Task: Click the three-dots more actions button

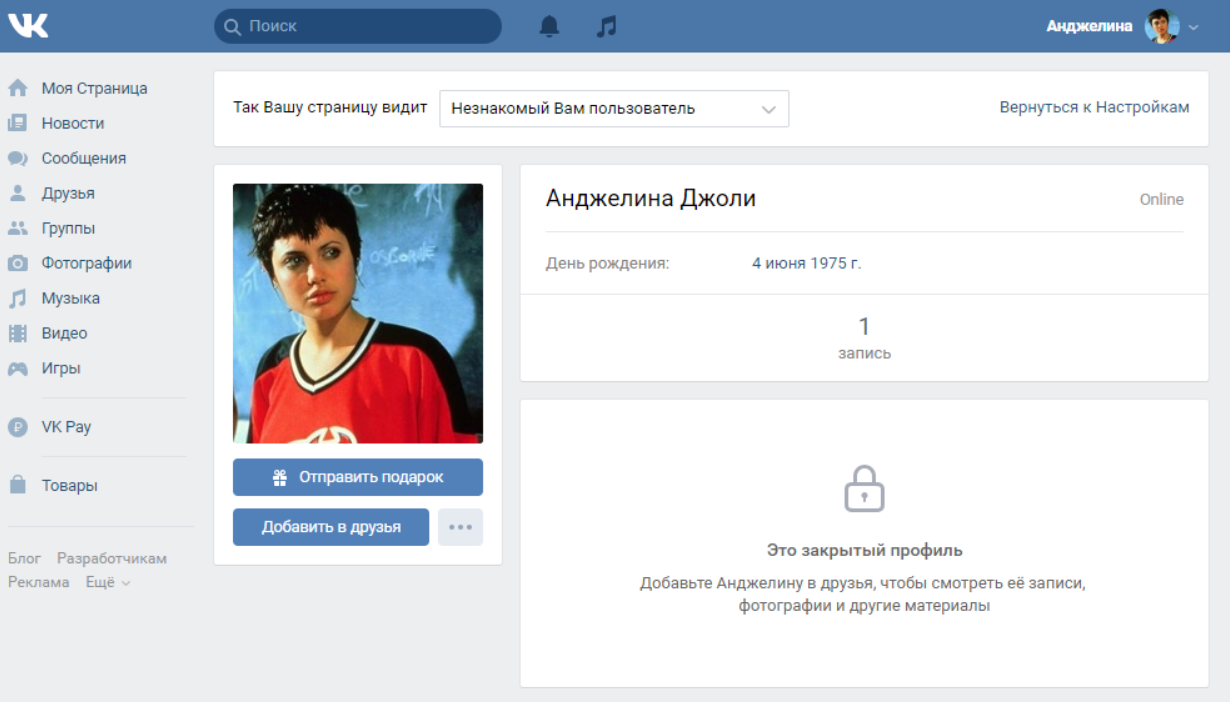Action: pos(460,527)
